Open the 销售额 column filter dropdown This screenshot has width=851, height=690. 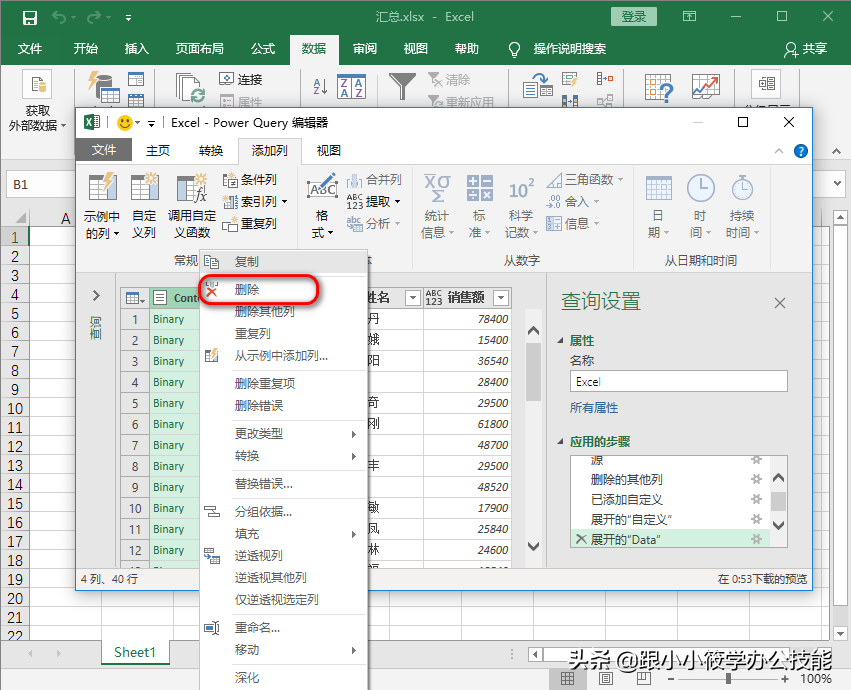501,298
